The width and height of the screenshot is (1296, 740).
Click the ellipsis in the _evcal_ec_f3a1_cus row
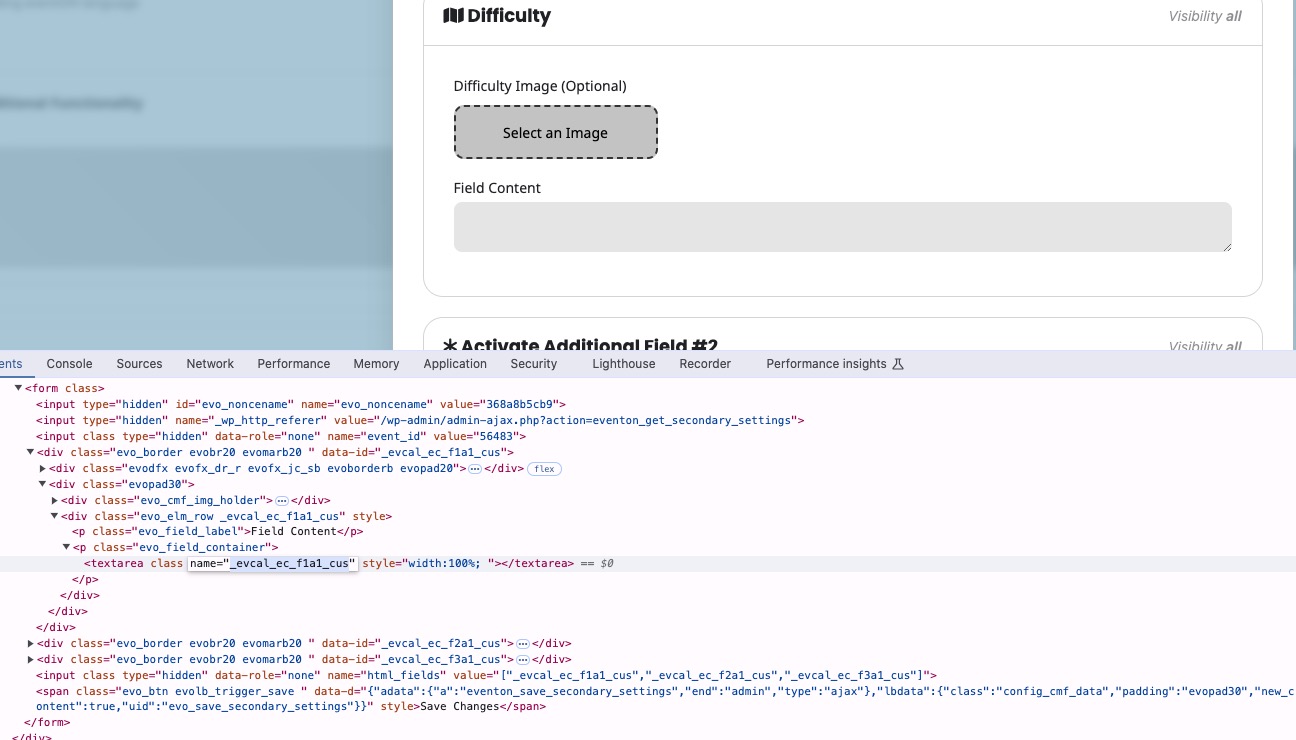click(x=523, y=660)
